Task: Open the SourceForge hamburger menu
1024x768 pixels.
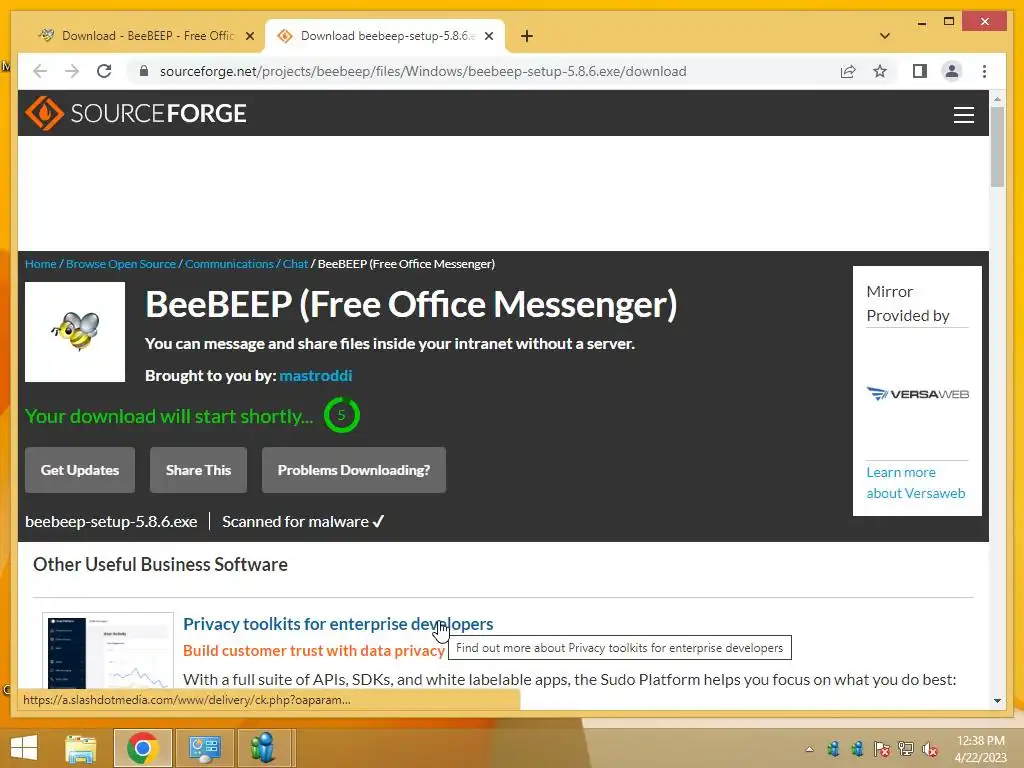Action: pos(963,114)
